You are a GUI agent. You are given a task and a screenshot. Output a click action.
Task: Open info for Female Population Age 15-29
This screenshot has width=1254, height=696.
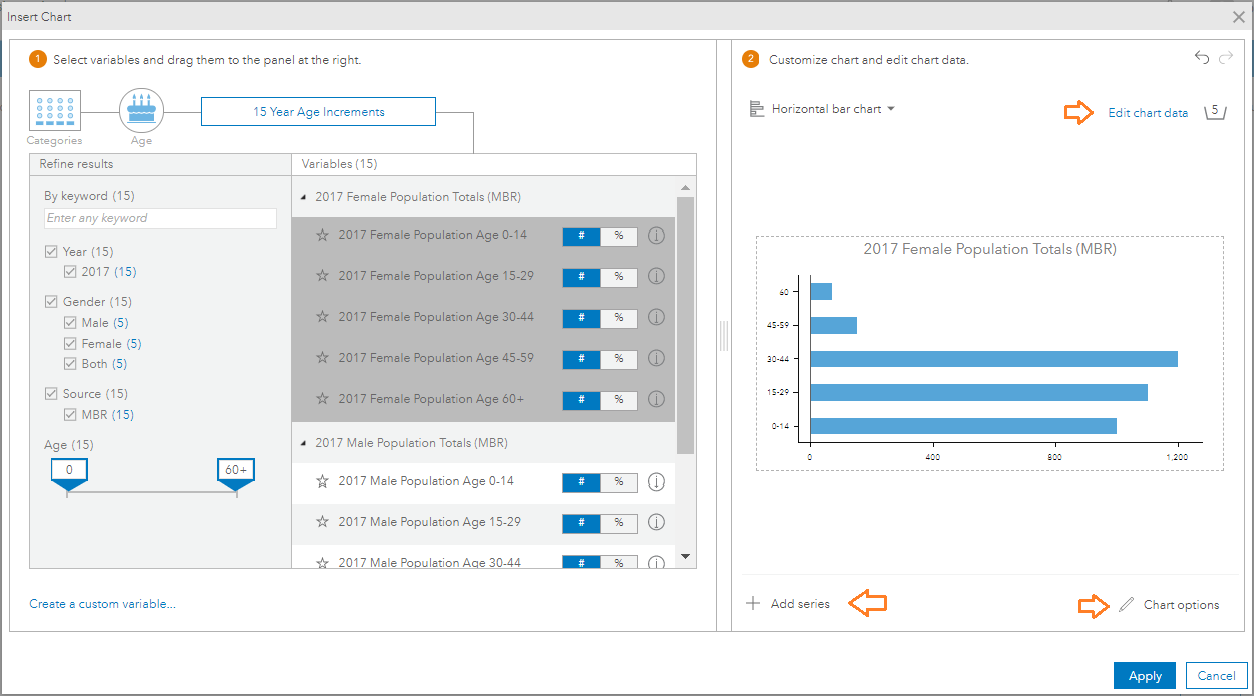click(x=656, y=277)
